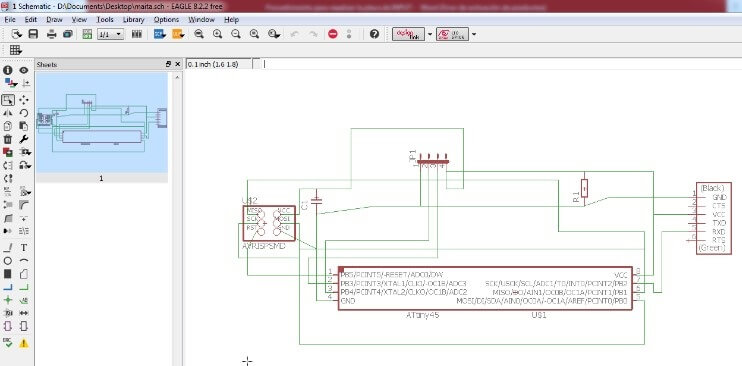Undock the Sheets panel
The image size is (742, 366).
[x=168, y=64]
